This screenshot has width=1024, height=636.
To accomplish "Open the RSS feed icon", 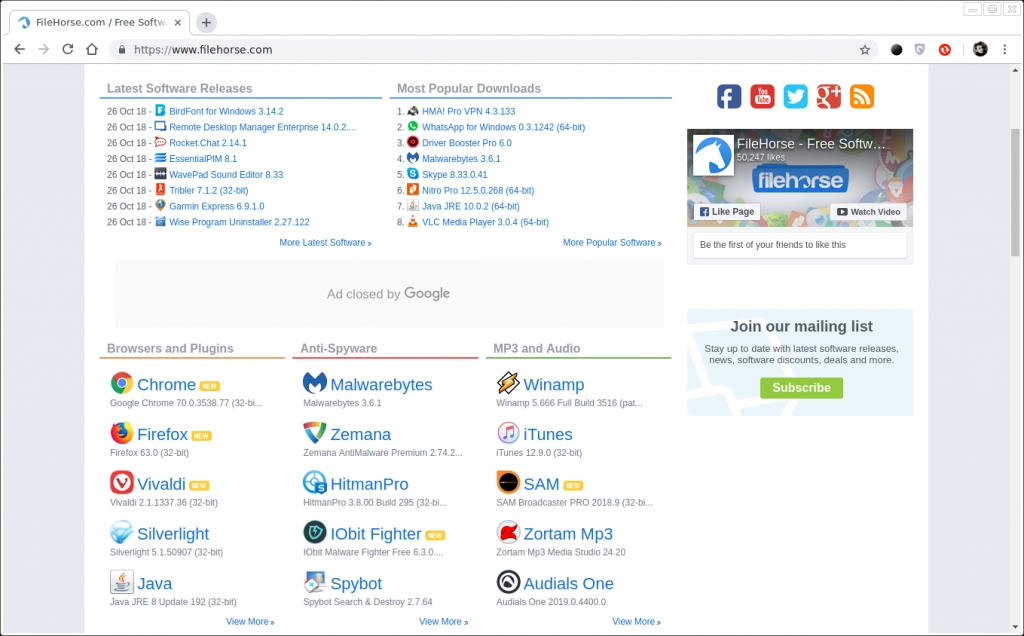I will [861, 96].
